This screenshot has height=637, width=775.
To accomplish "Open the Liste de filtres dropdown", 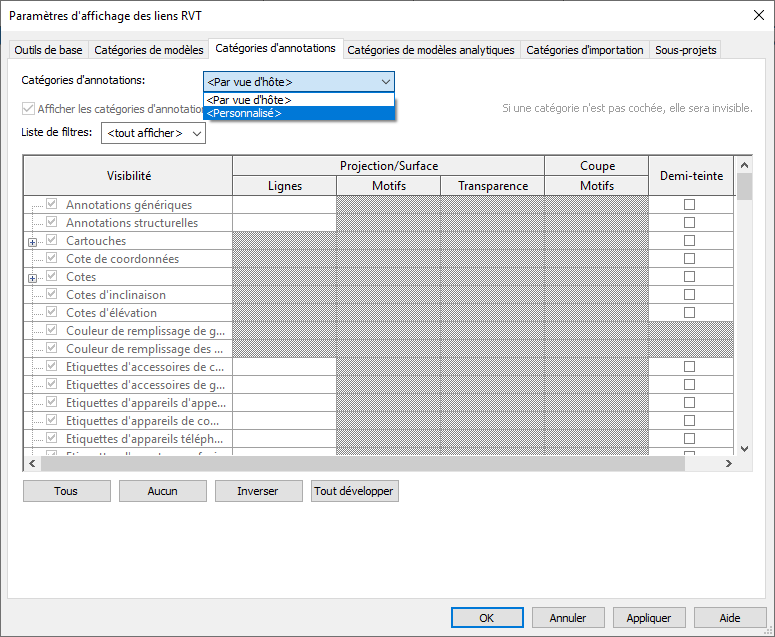I will pyautogui.click(x=153, y=133).
